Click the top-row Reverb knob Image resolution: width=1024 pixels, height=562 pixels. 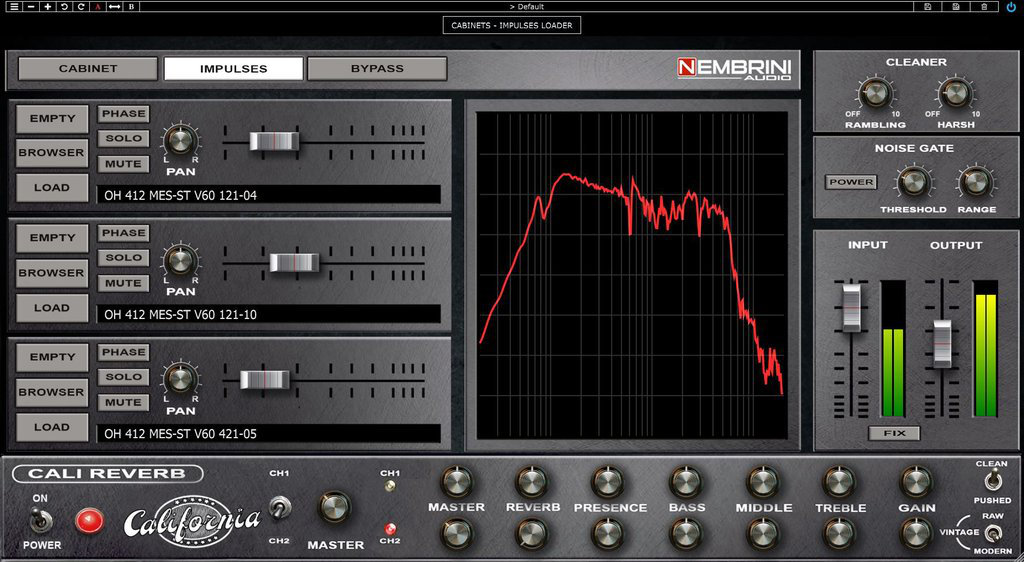pyautogui.click(x=532, y=482)
